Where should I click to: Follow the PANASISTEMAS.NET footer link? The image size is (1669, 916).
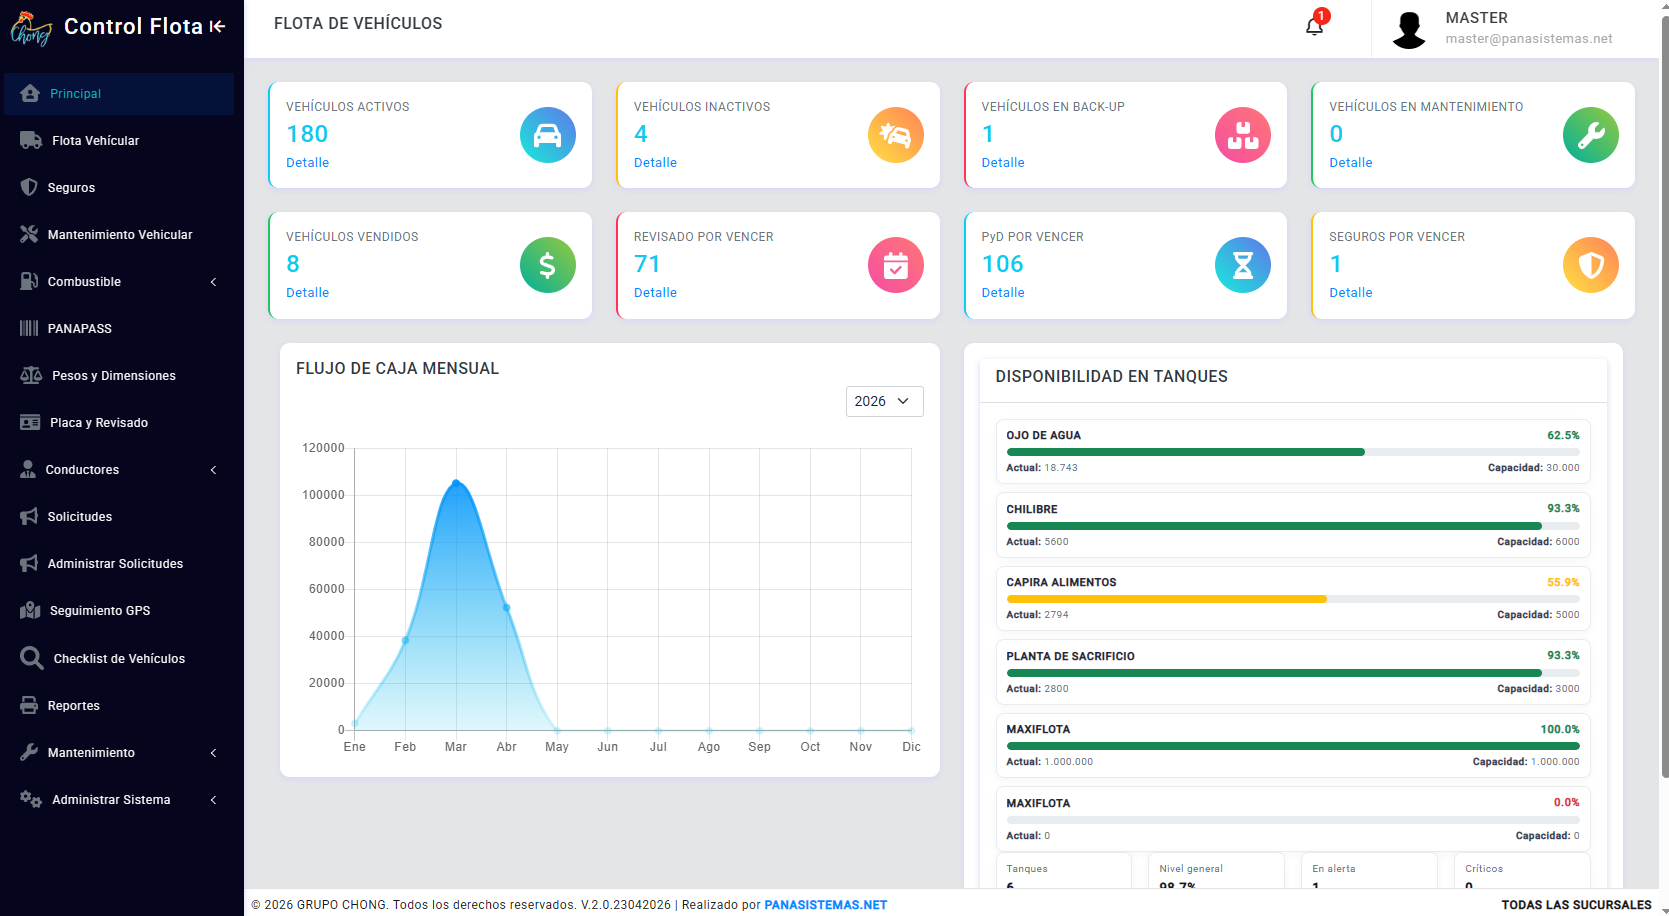825,905
